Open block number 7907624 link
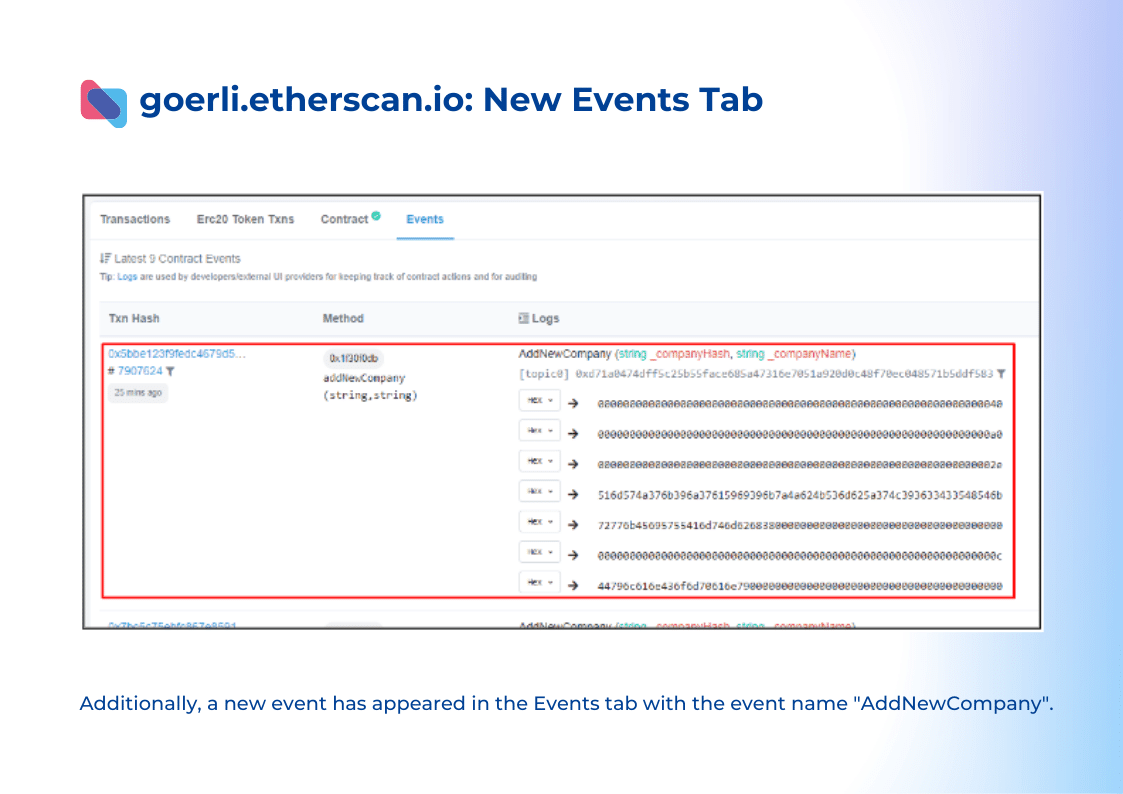The height and width of the screenshot is (794, 1123). coord(139,371)
